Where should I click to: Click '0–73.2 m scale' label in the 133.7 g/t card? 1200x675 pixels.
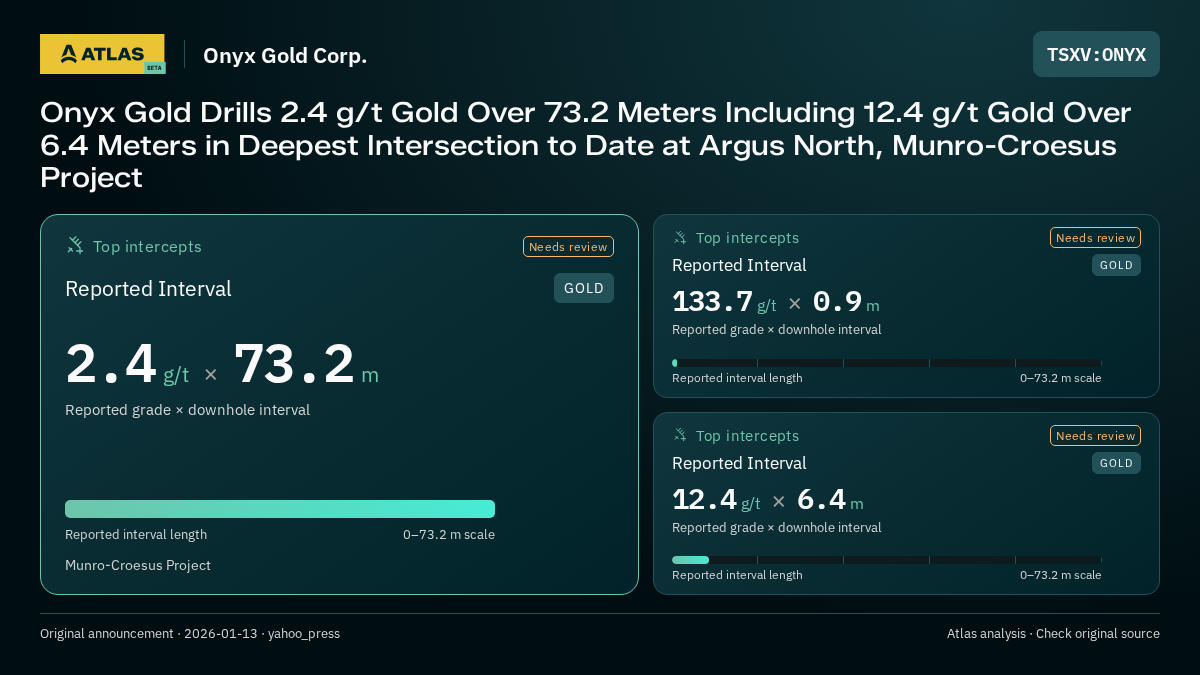(1060, 378)
